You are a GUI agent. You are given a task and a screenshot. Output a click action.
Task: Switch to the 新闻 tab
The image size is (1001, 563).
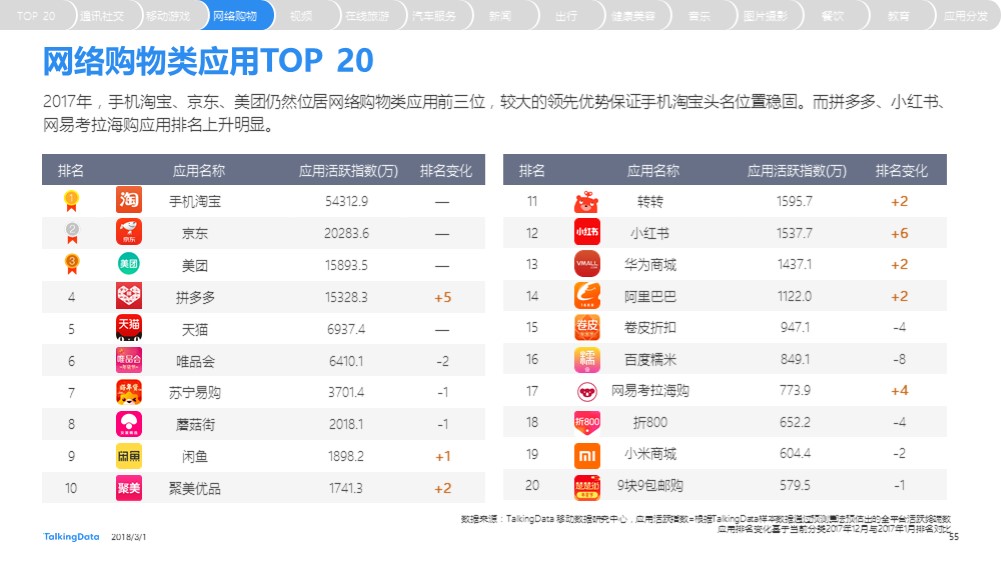pos(500,16)
